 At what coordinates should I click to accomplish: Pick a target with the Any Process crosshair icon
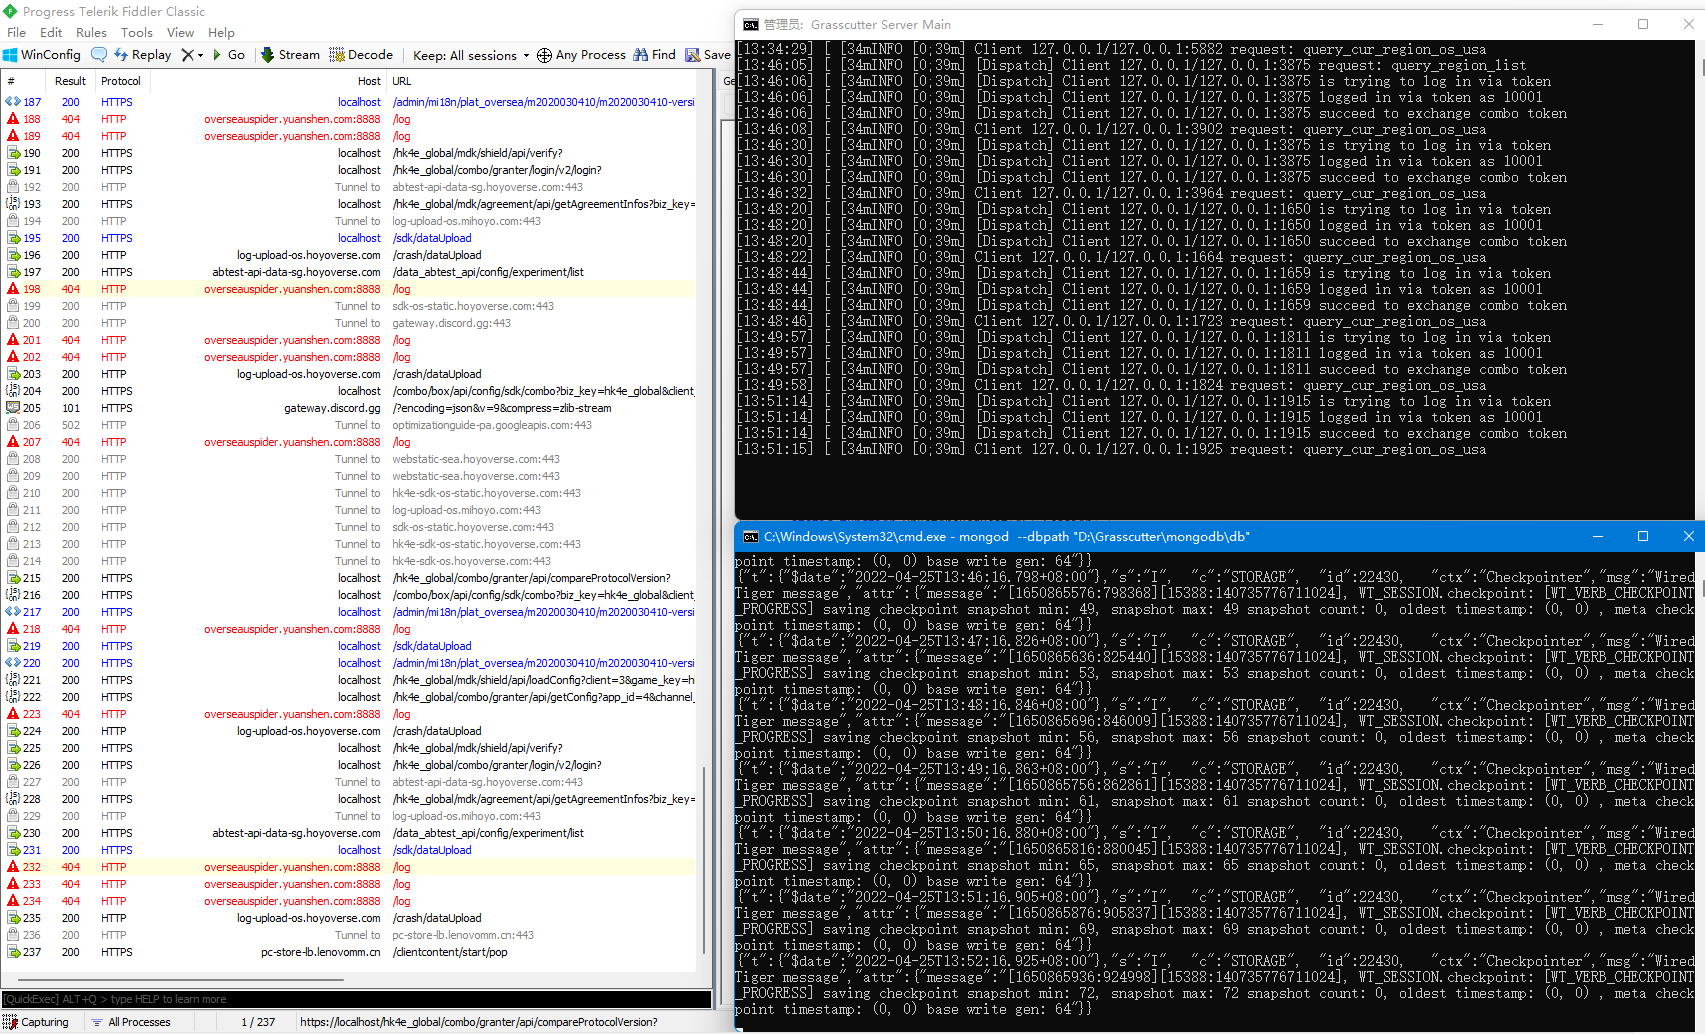[582, 54]
